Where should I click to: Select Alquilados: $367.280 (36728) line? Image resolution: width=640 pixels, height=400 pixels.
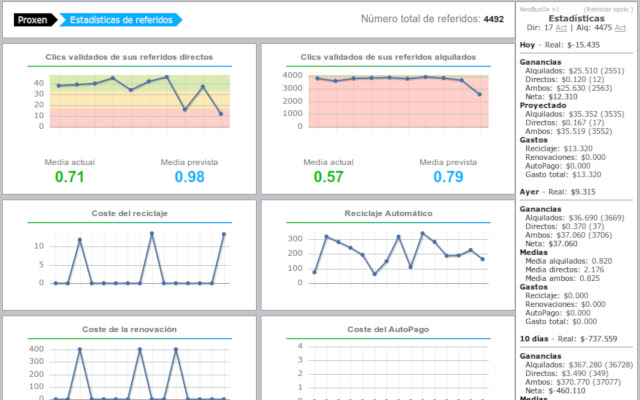pos(579,365)
